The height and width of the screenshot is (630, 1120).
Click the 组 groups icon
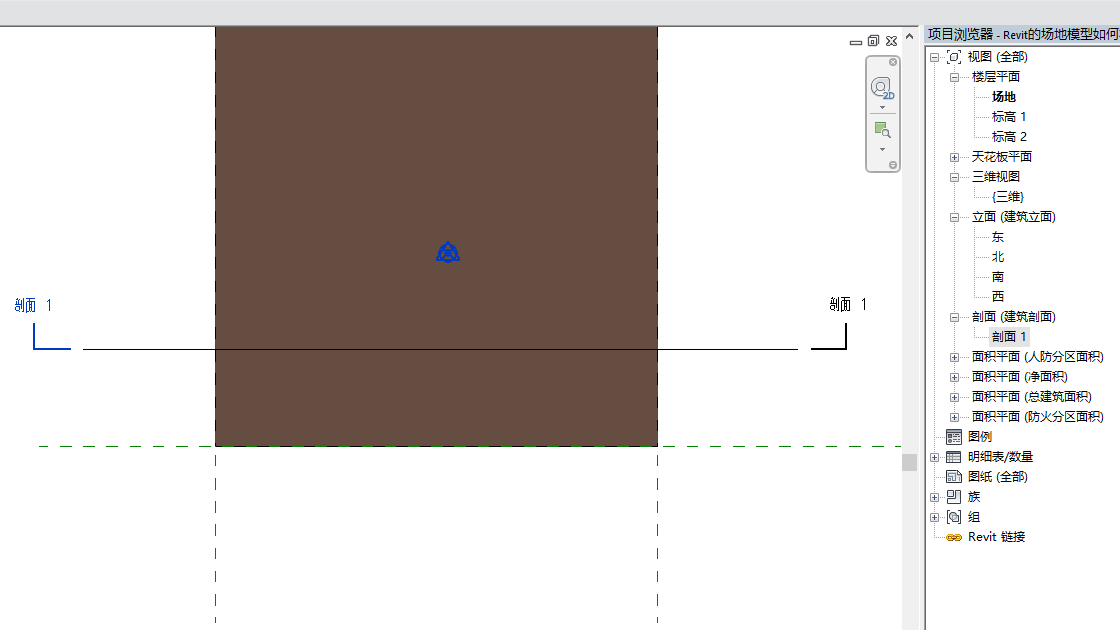954,517
